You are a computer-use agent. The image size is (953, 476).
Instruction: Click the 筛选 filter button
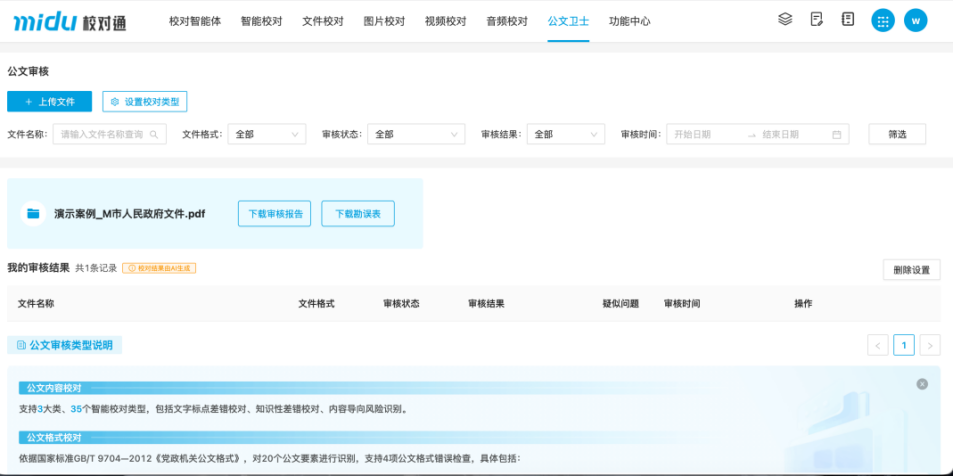pos(897,134)
